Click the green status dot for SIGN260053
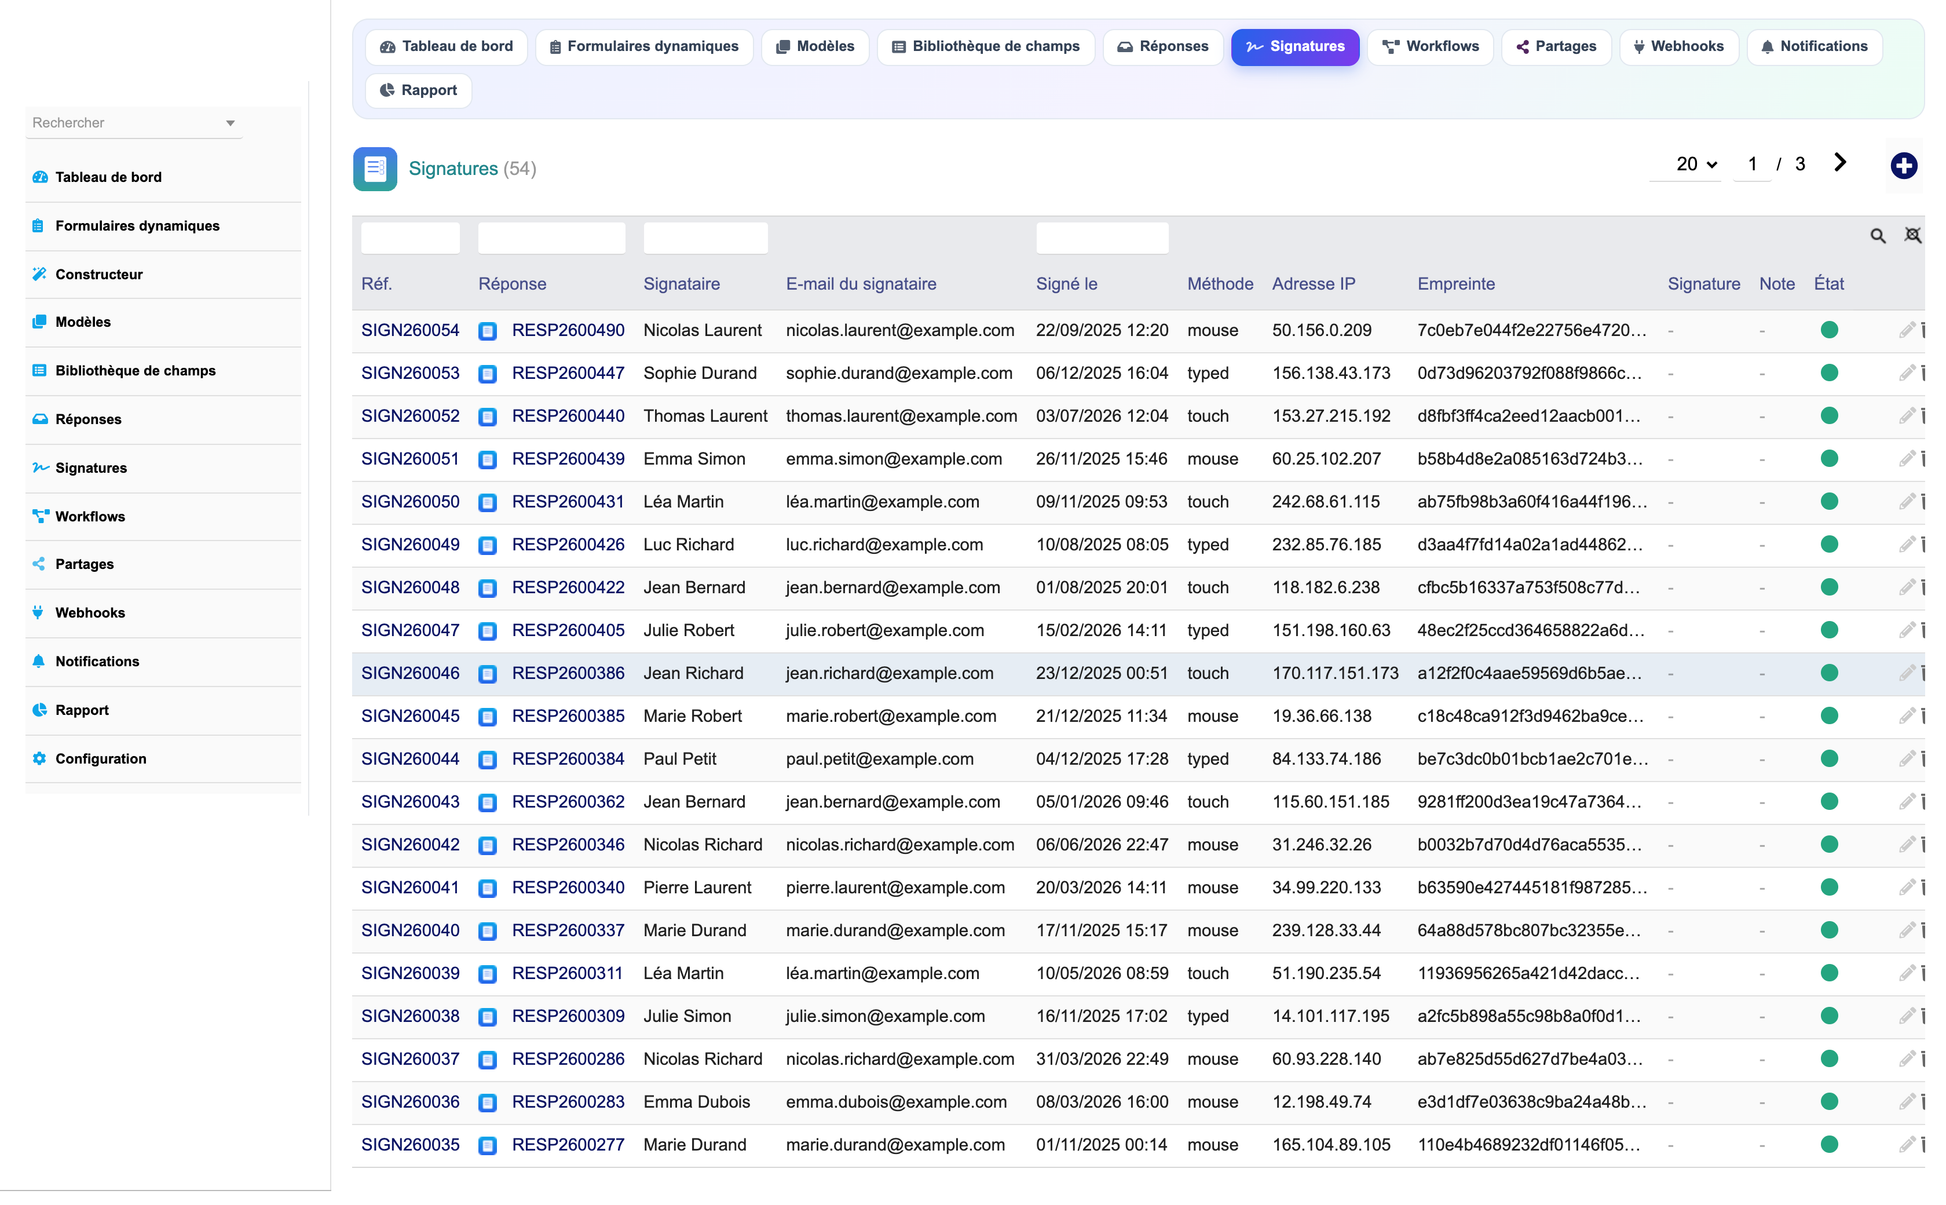Image resolution: width=1946 pixels, height=1205 pixels. click(x=1829, y=373)
